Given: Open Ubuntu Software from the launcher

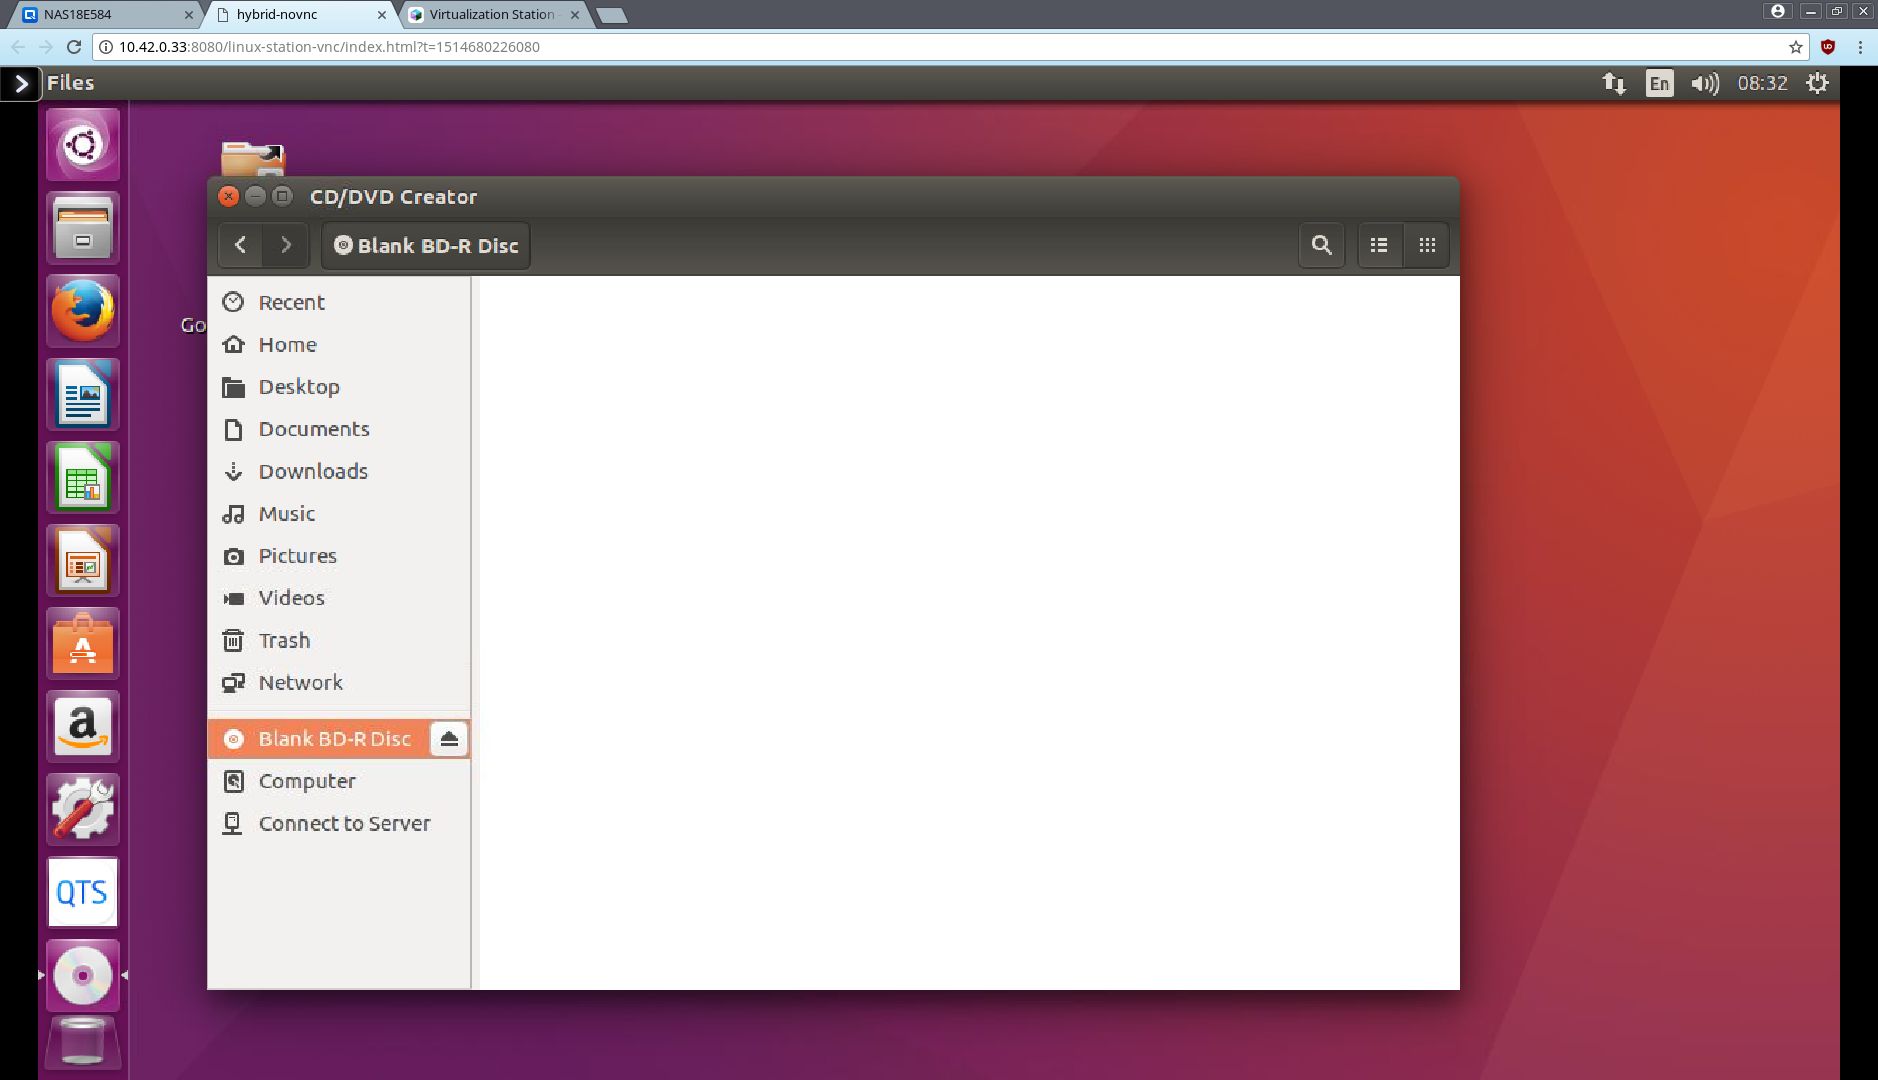Looking at the screenshot, I should point(83,643).
